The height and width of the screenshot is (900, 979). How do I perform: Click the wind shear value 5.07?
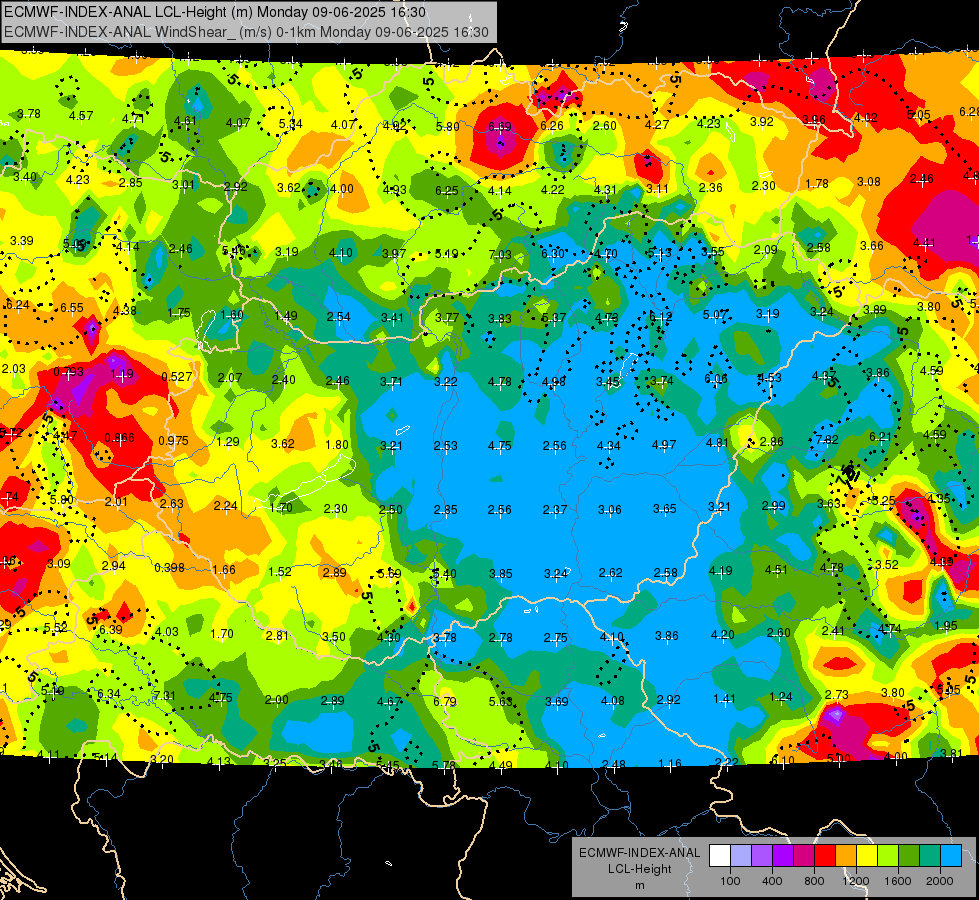[715, 314]
